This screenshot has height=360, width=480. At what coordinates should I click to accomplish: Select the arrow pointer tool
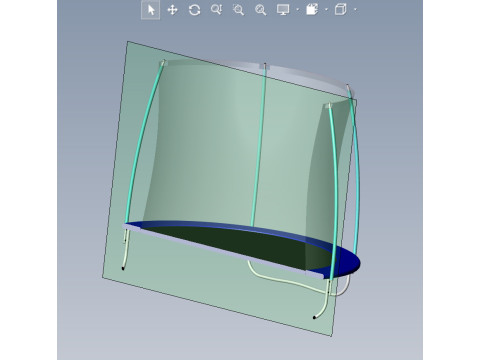coord(151,10)
